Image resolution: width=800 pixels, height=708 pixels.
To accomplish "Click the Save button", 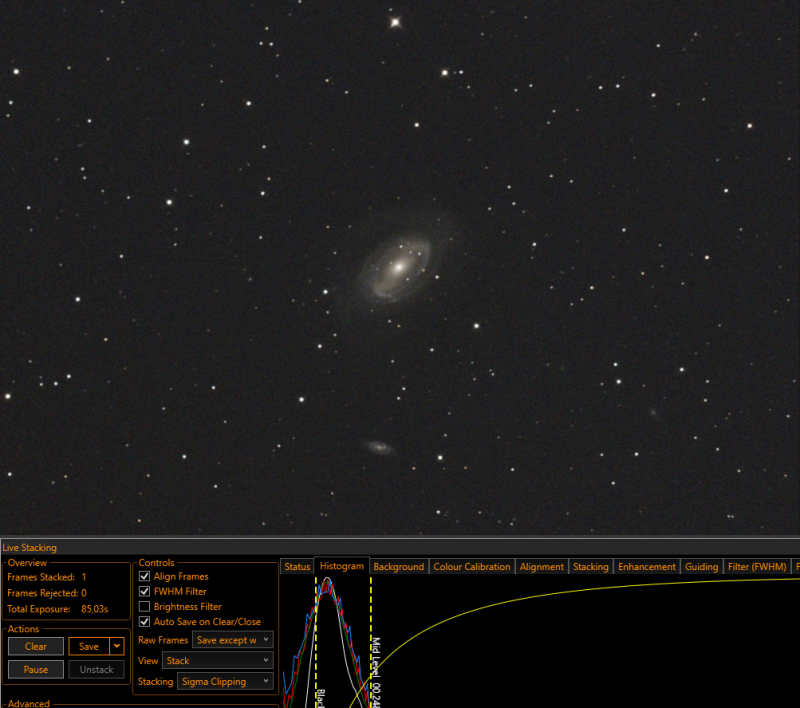I will click(x=89, y=646).
